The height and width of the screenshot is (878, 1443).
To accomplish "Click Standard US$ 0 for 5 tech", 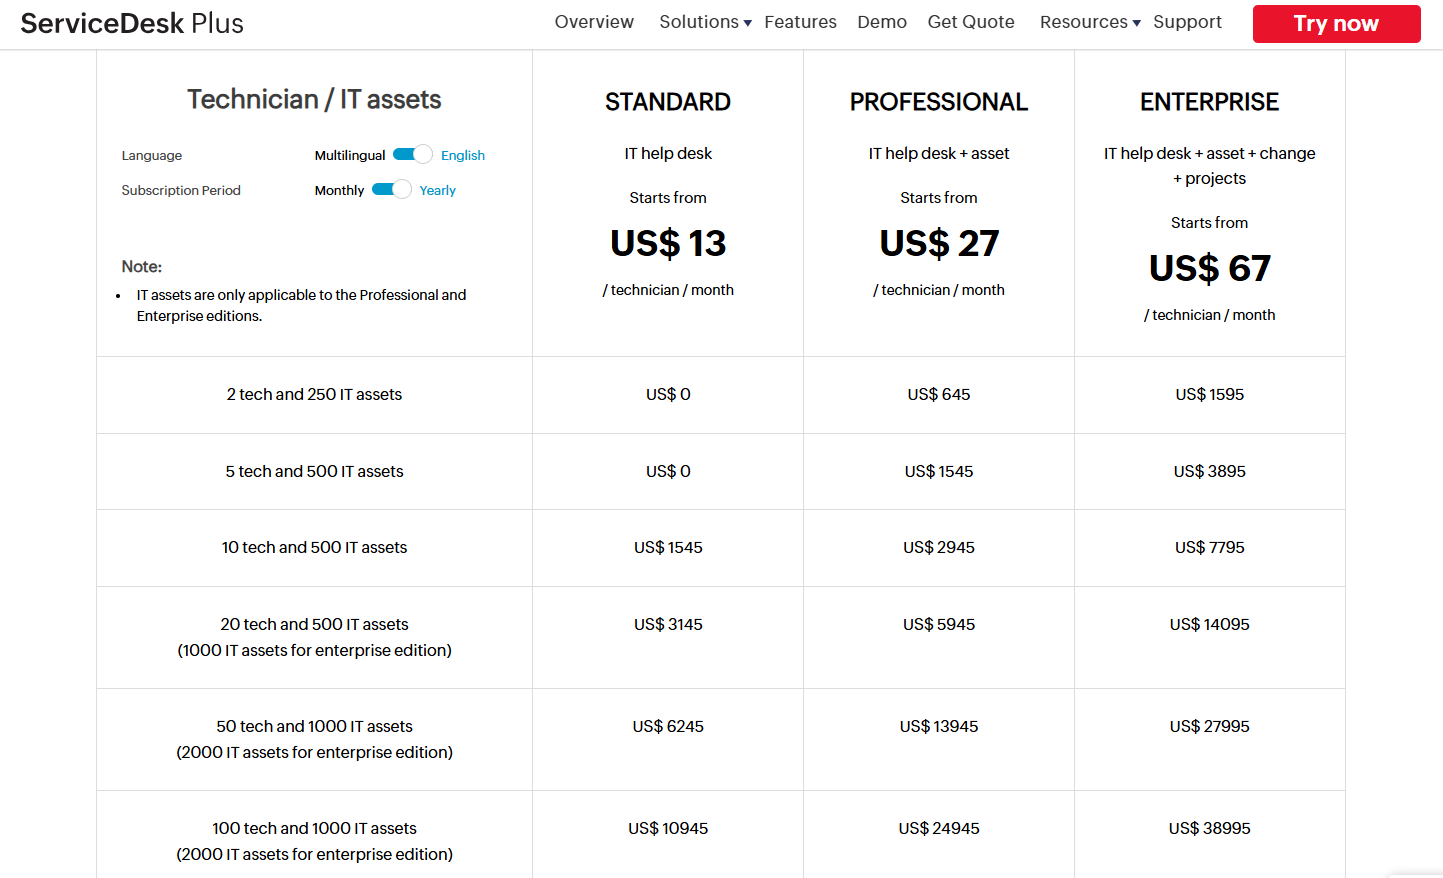I will point(668,471).
